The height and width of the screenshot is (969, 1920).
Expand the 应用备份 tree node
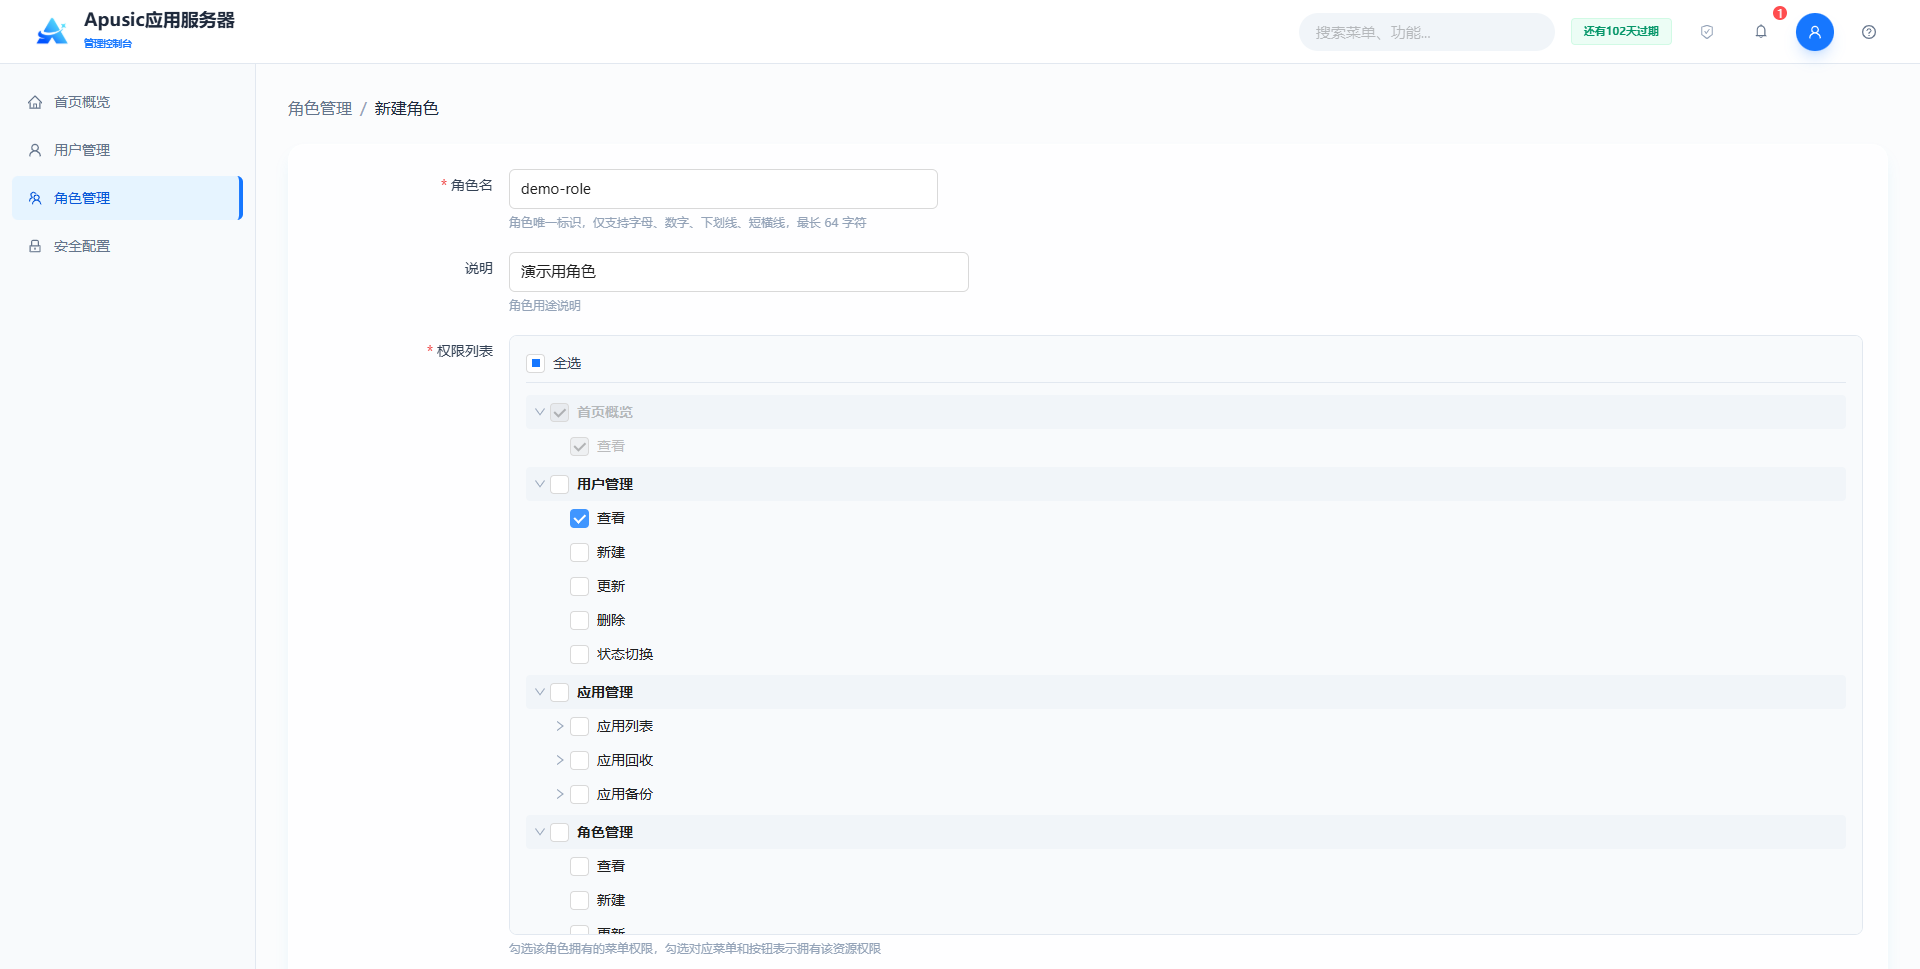[560, 794]
